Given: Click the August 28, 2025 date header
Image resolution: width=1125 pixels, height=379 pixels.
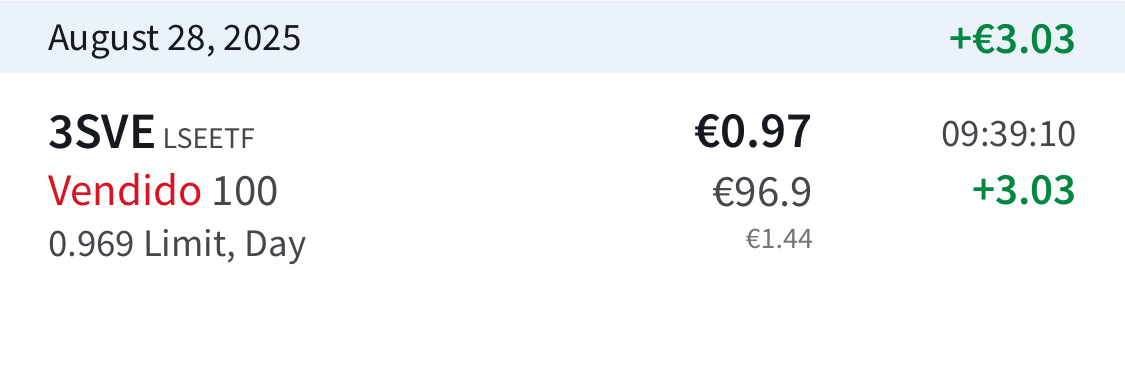Looking at the screenshot, I should pos(174,38).
